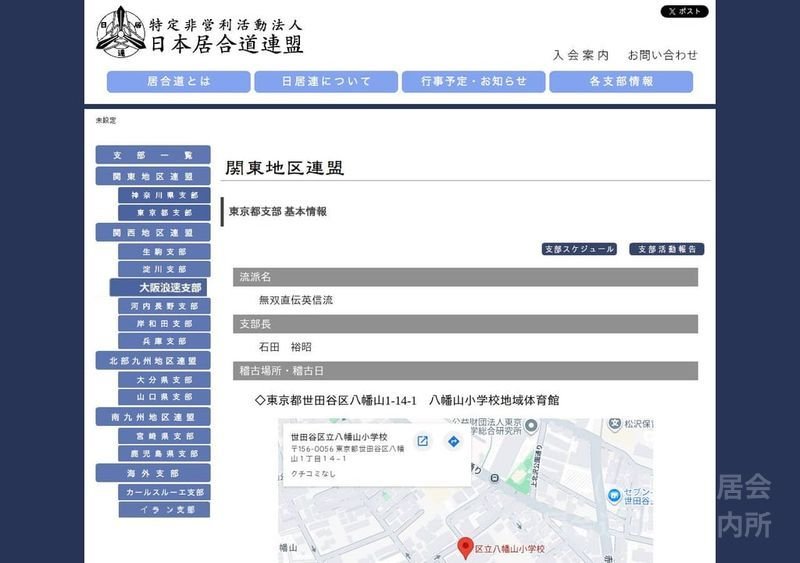Image resolution: width=800 pixels, height=563 pixels.
Task: Select 海外支部 in the sidebar
Action: (x=153, y=473)
